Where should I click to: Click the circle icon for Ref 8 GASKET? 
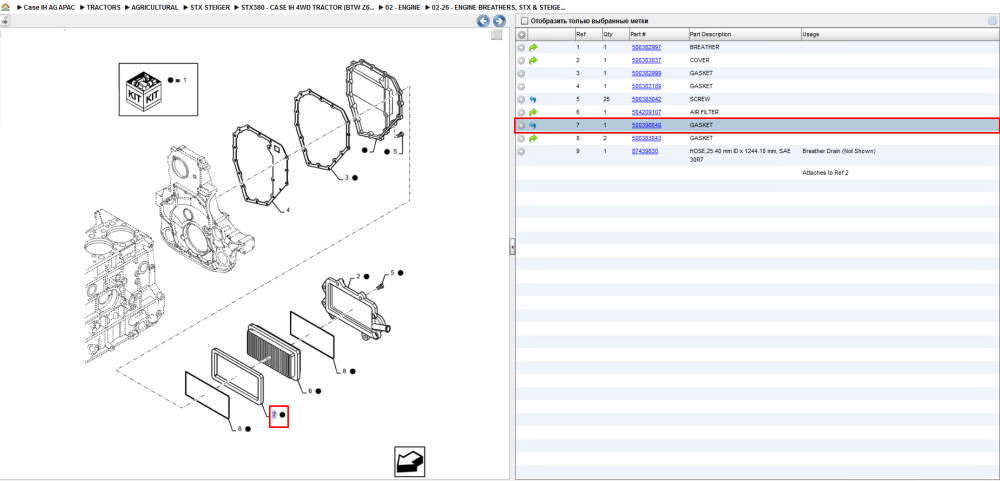pos(521,138)
